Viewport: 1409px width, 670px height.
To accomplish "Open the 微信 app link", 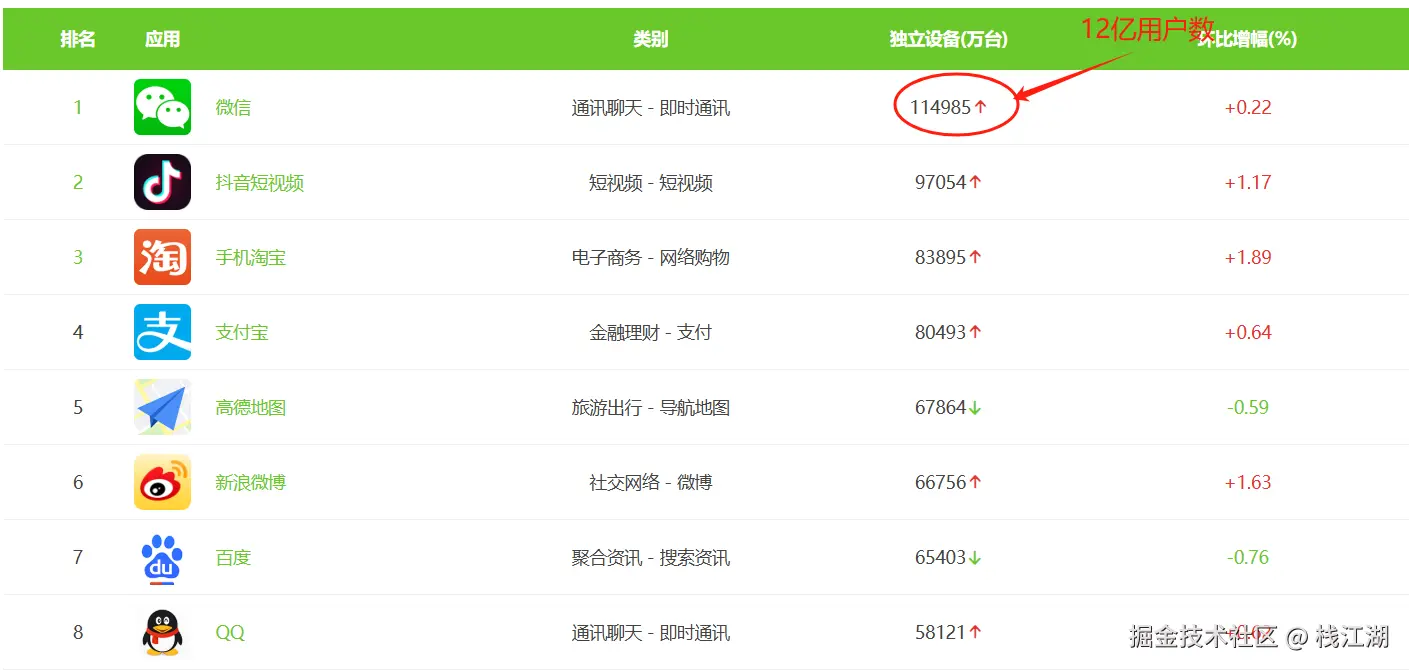I will pos(233,107).
